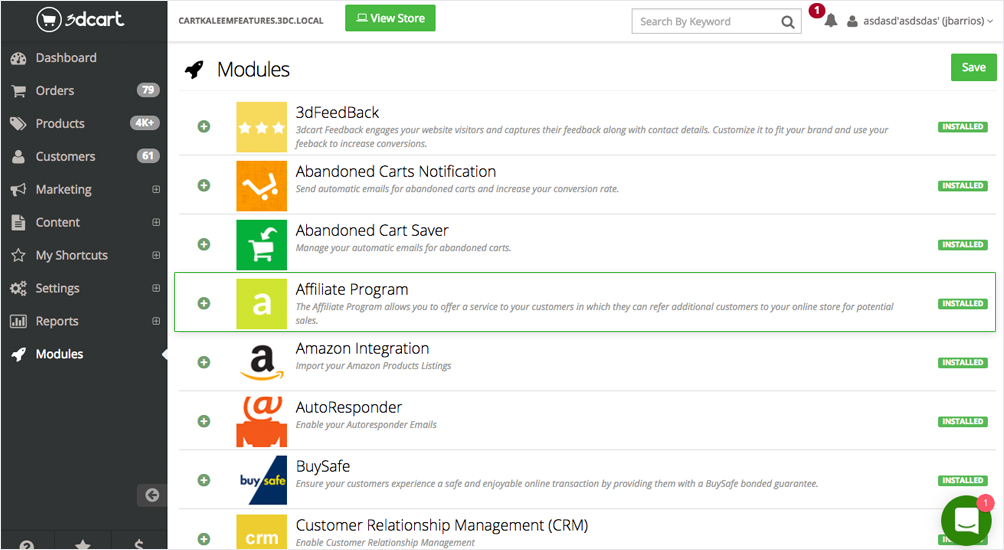The height and width of the screenshot is (550, 1004).
Task: Click the search magnifier icon
Action: point(788,21)
